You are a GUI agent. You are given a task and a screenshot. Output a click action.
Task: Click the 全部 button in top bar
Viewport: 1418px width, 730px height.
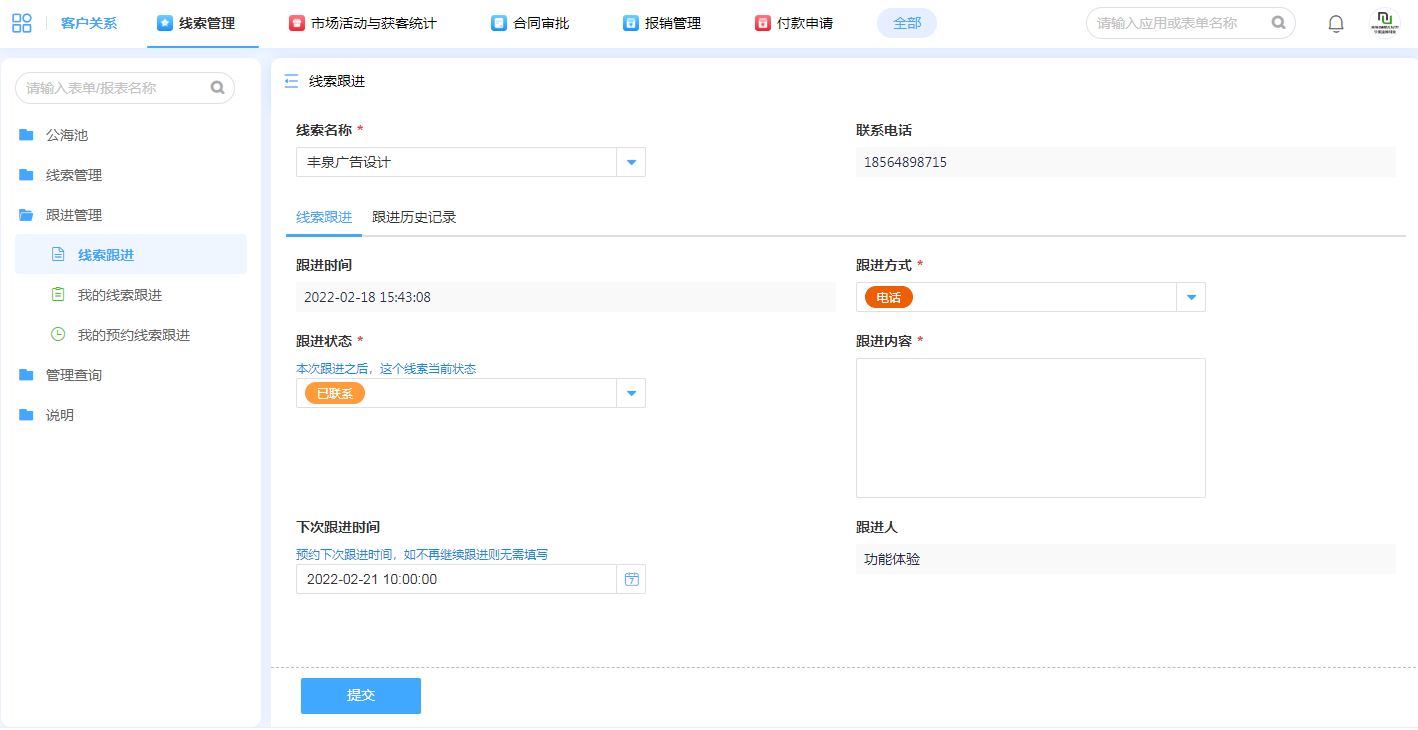click(906, 23)
